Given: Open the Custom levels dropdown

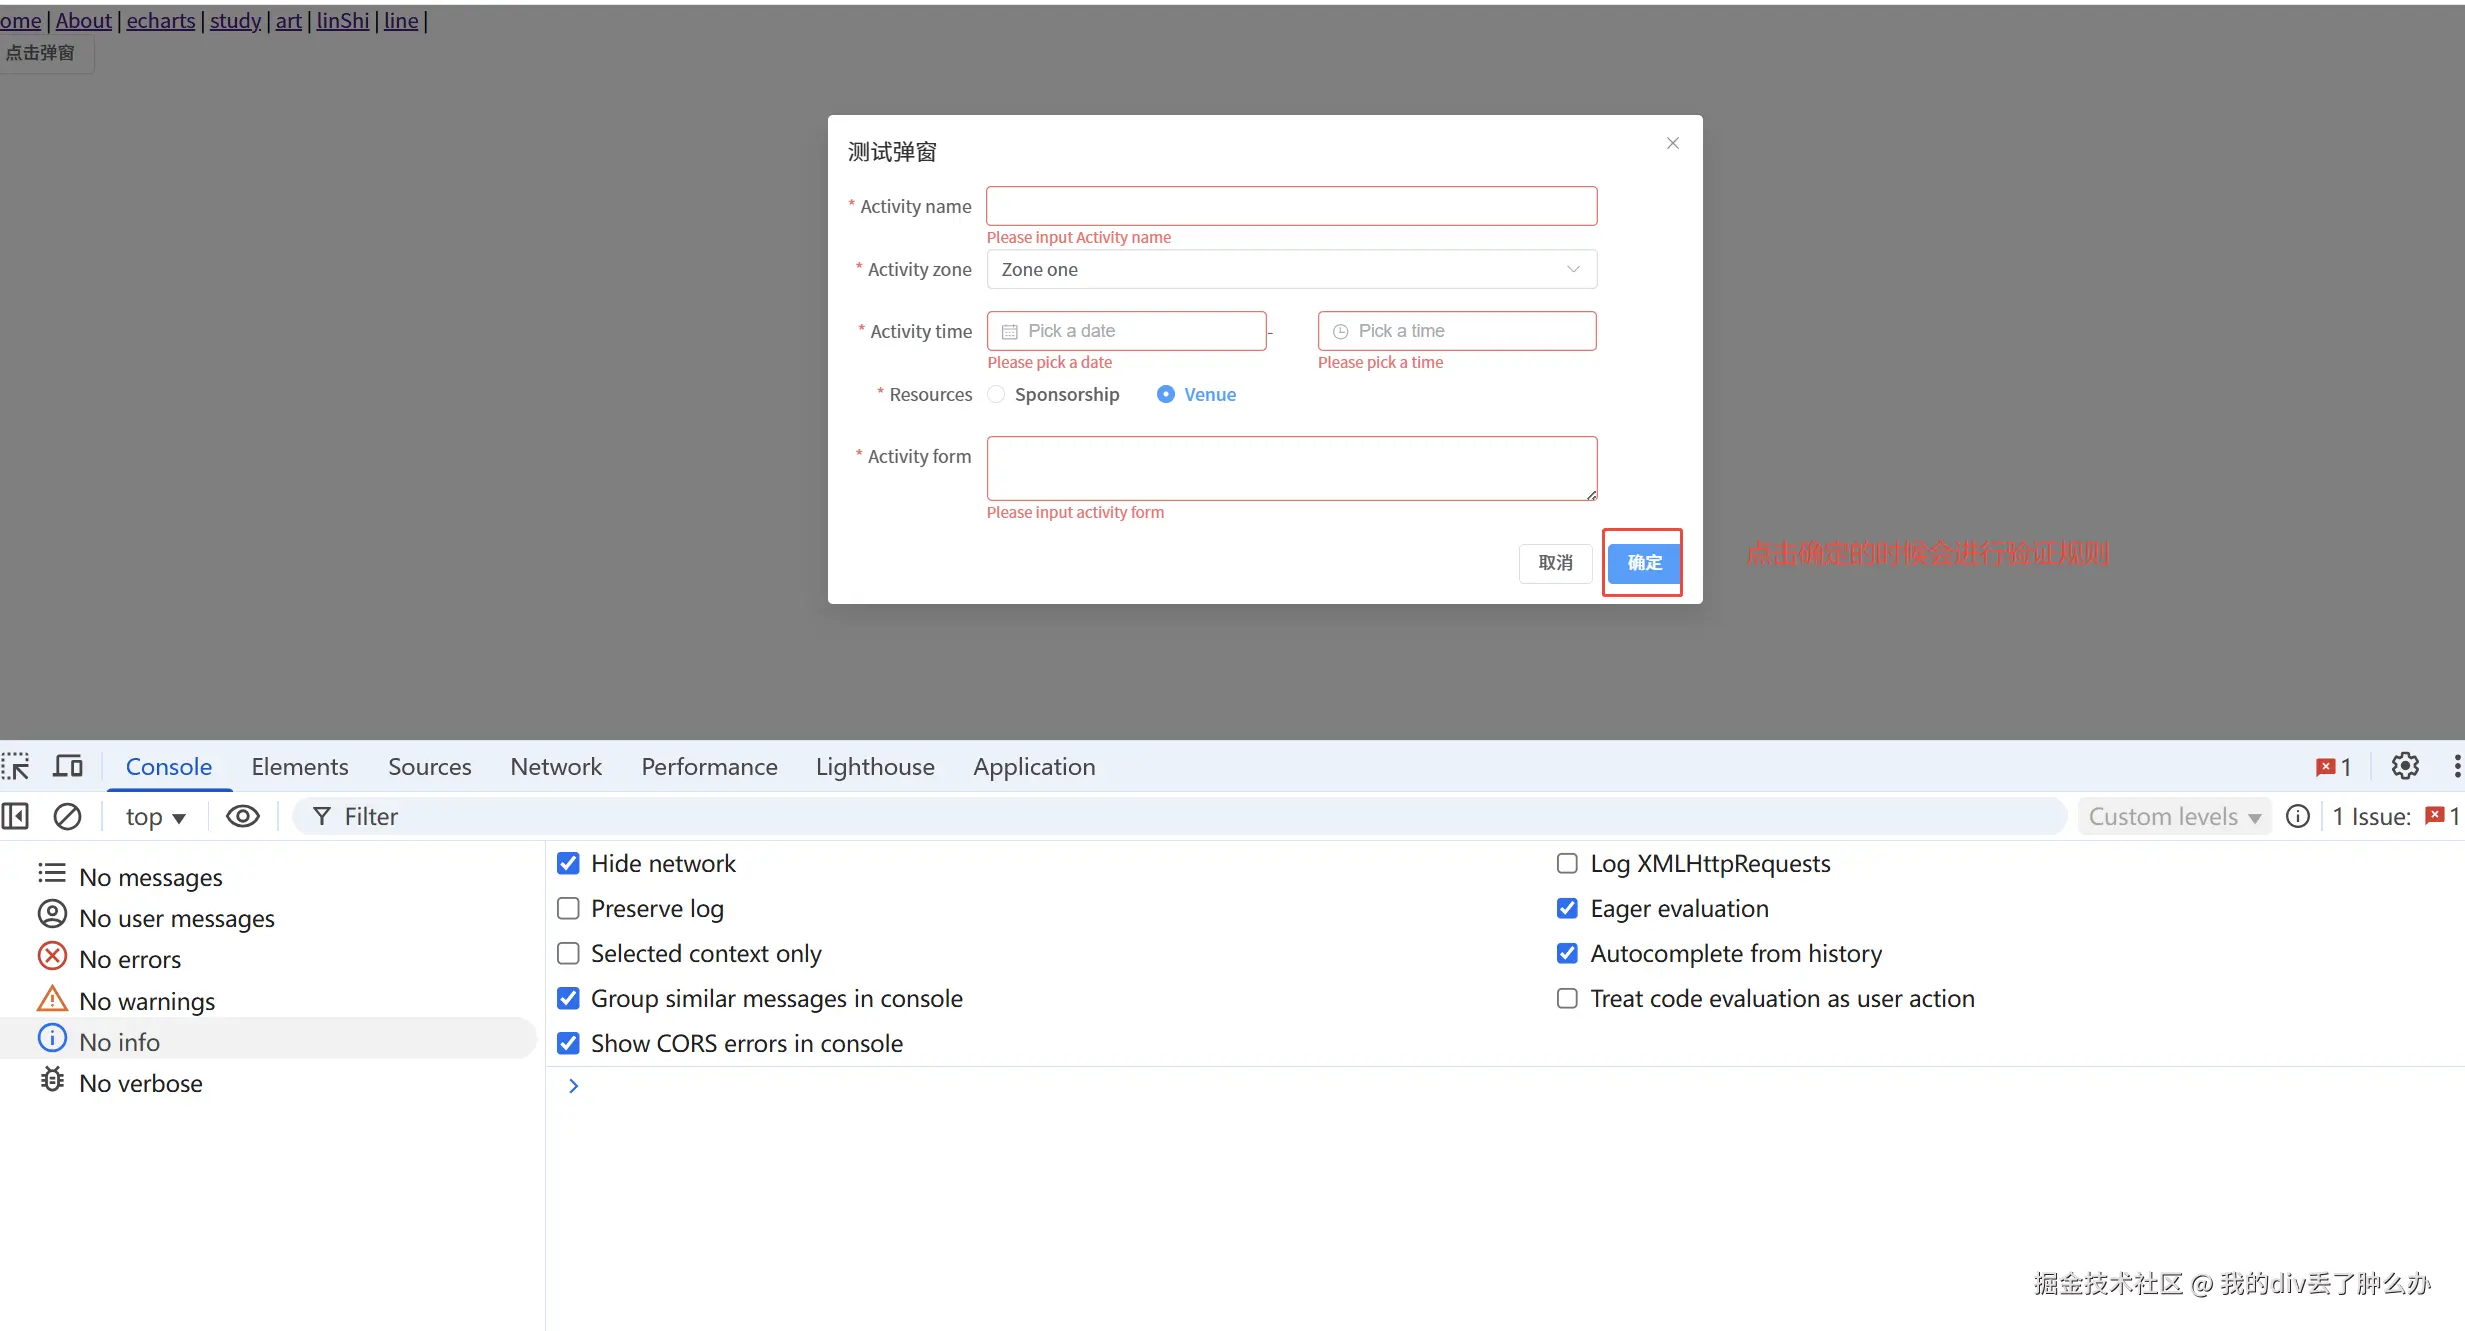Looking at the screenshot, I should (2173, 817).
